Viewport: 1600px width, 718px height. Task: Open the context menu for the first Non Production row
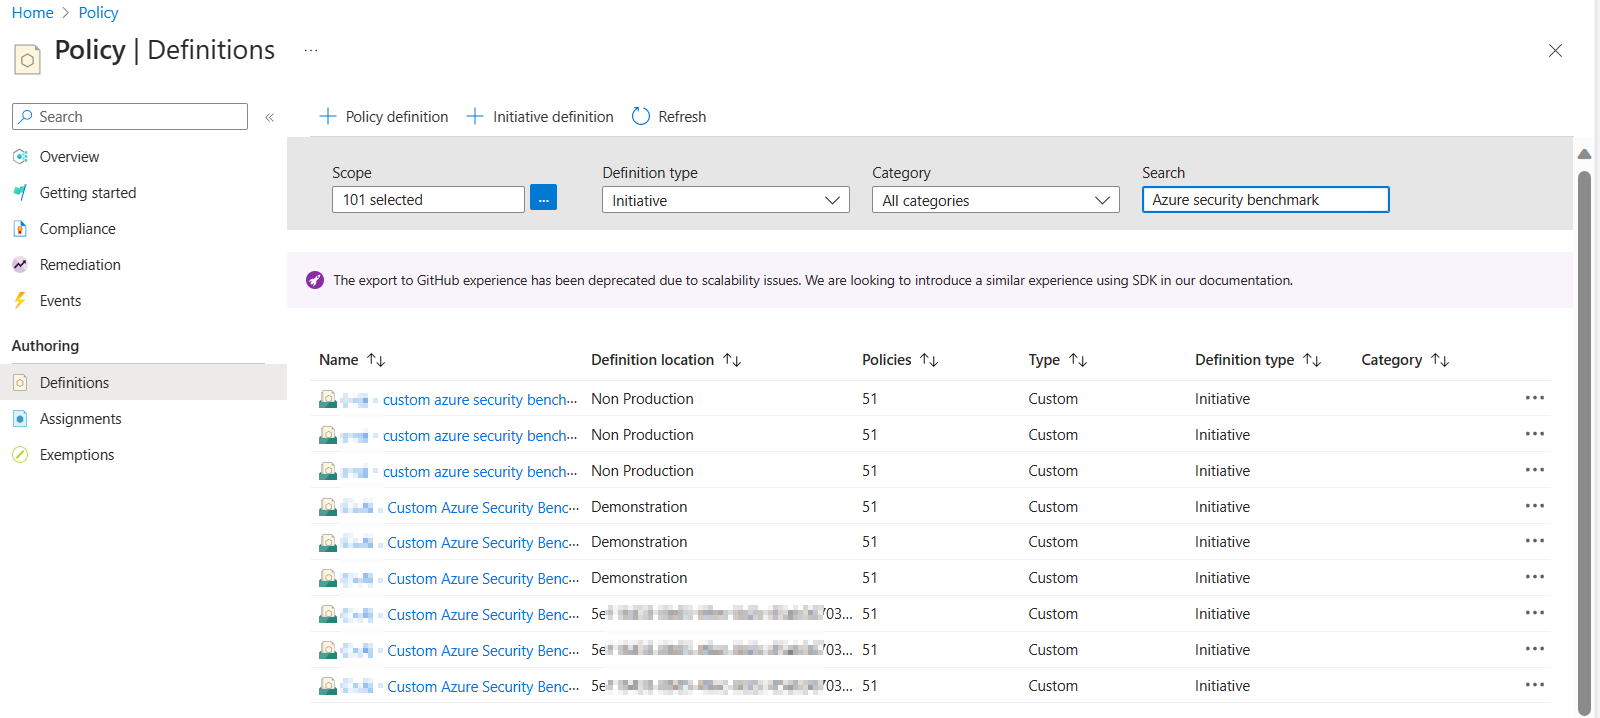point(1535,398)
